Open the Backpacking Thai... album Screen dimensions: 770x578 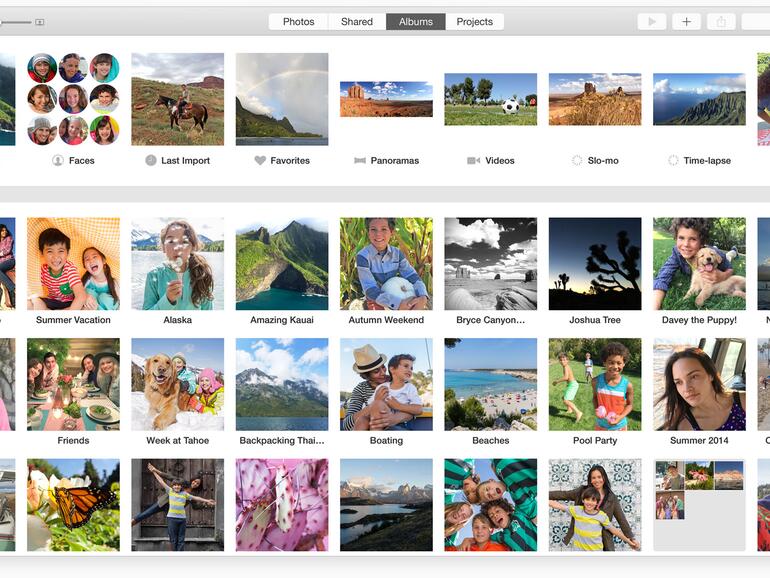coord(282,385)
